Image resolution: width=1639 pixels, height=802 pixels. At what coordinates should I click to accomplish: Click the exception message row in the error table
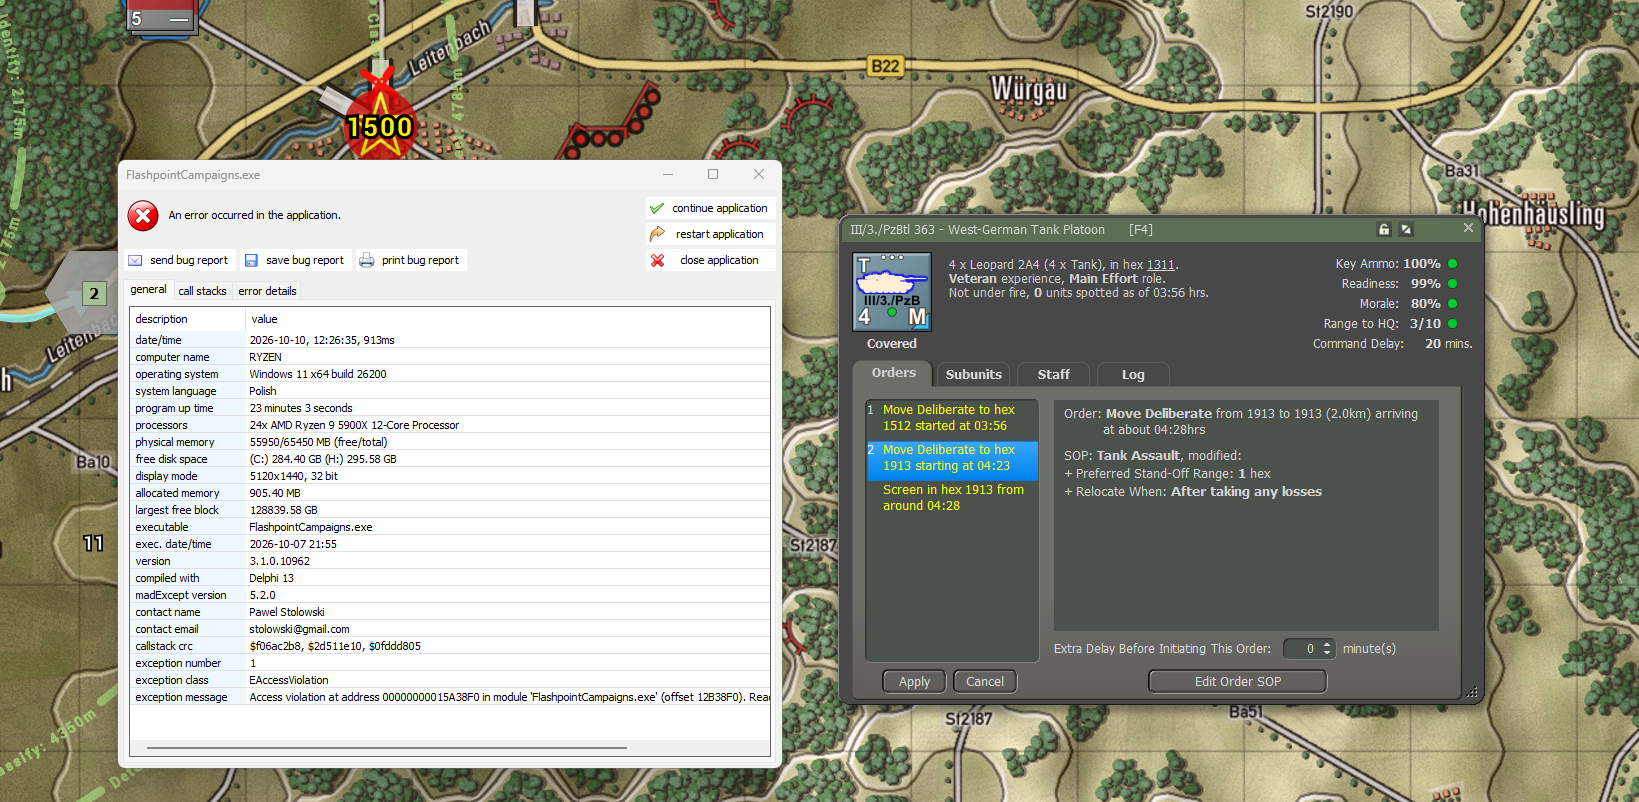(x=450, y=697)
